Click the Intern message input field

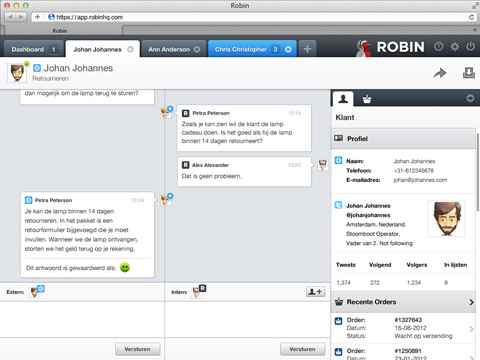(x=247, y=319)
